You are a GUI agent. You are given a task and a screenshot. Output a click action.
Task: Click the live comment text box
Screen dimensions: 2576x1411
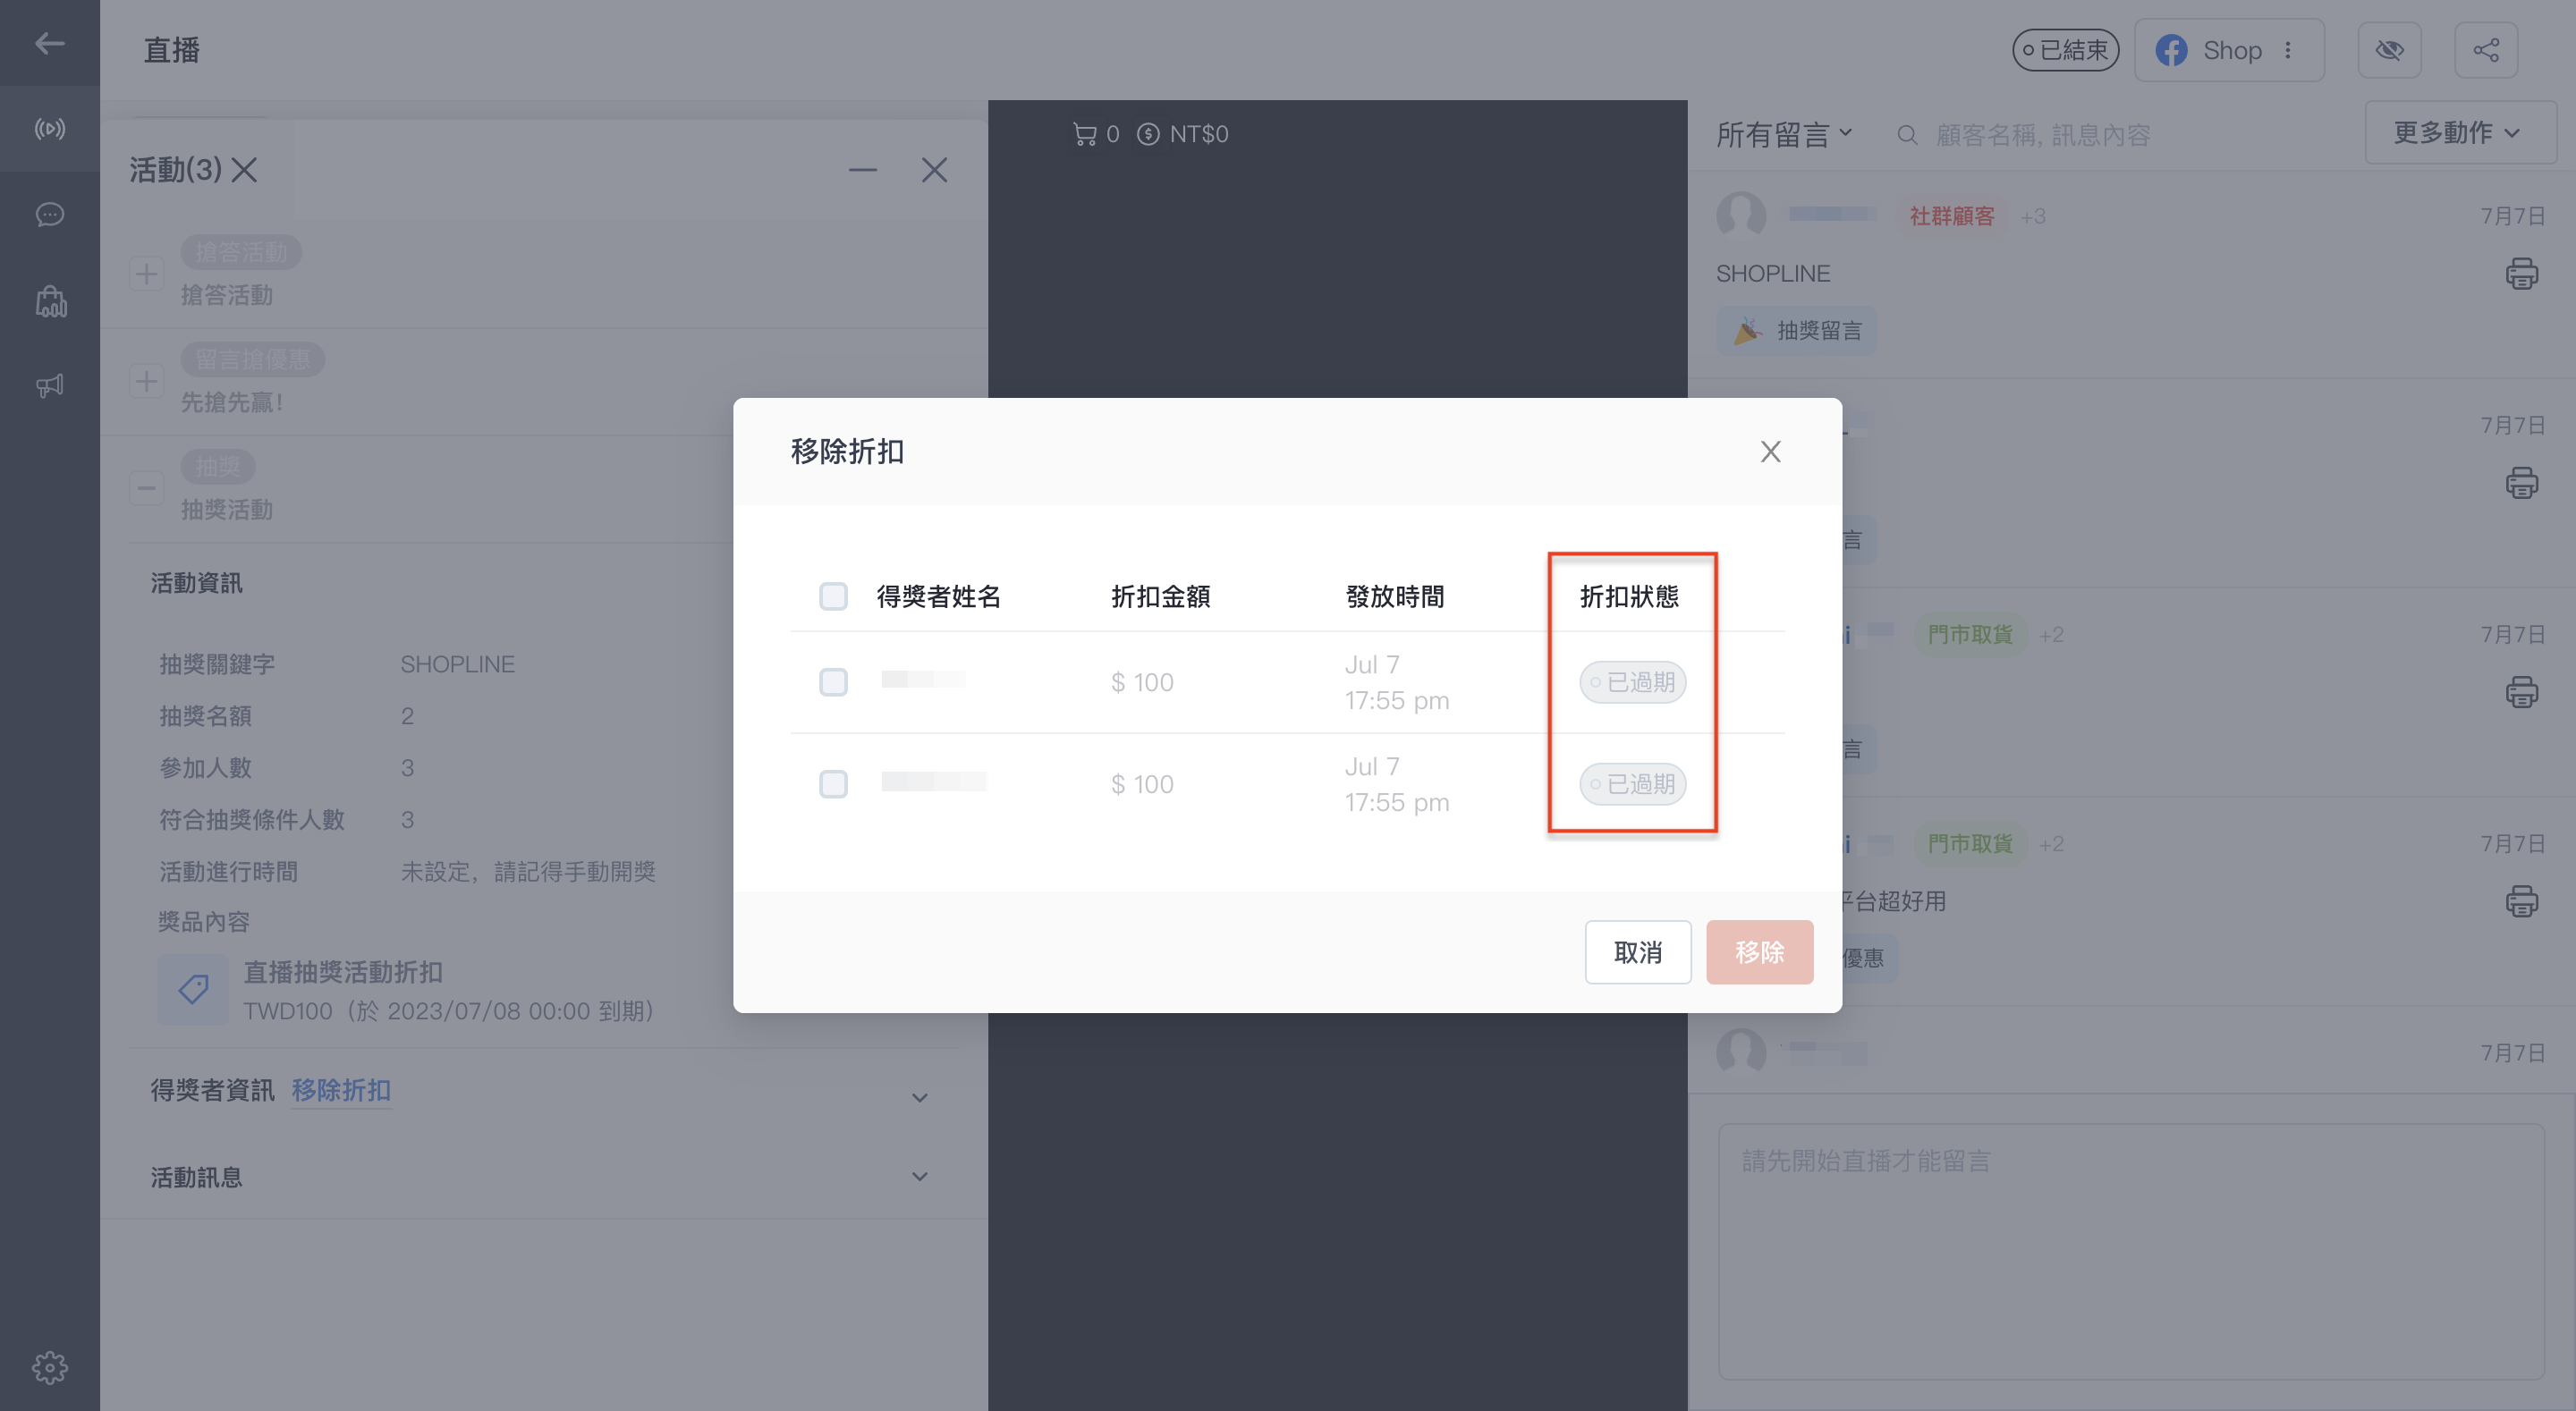2131,1251
